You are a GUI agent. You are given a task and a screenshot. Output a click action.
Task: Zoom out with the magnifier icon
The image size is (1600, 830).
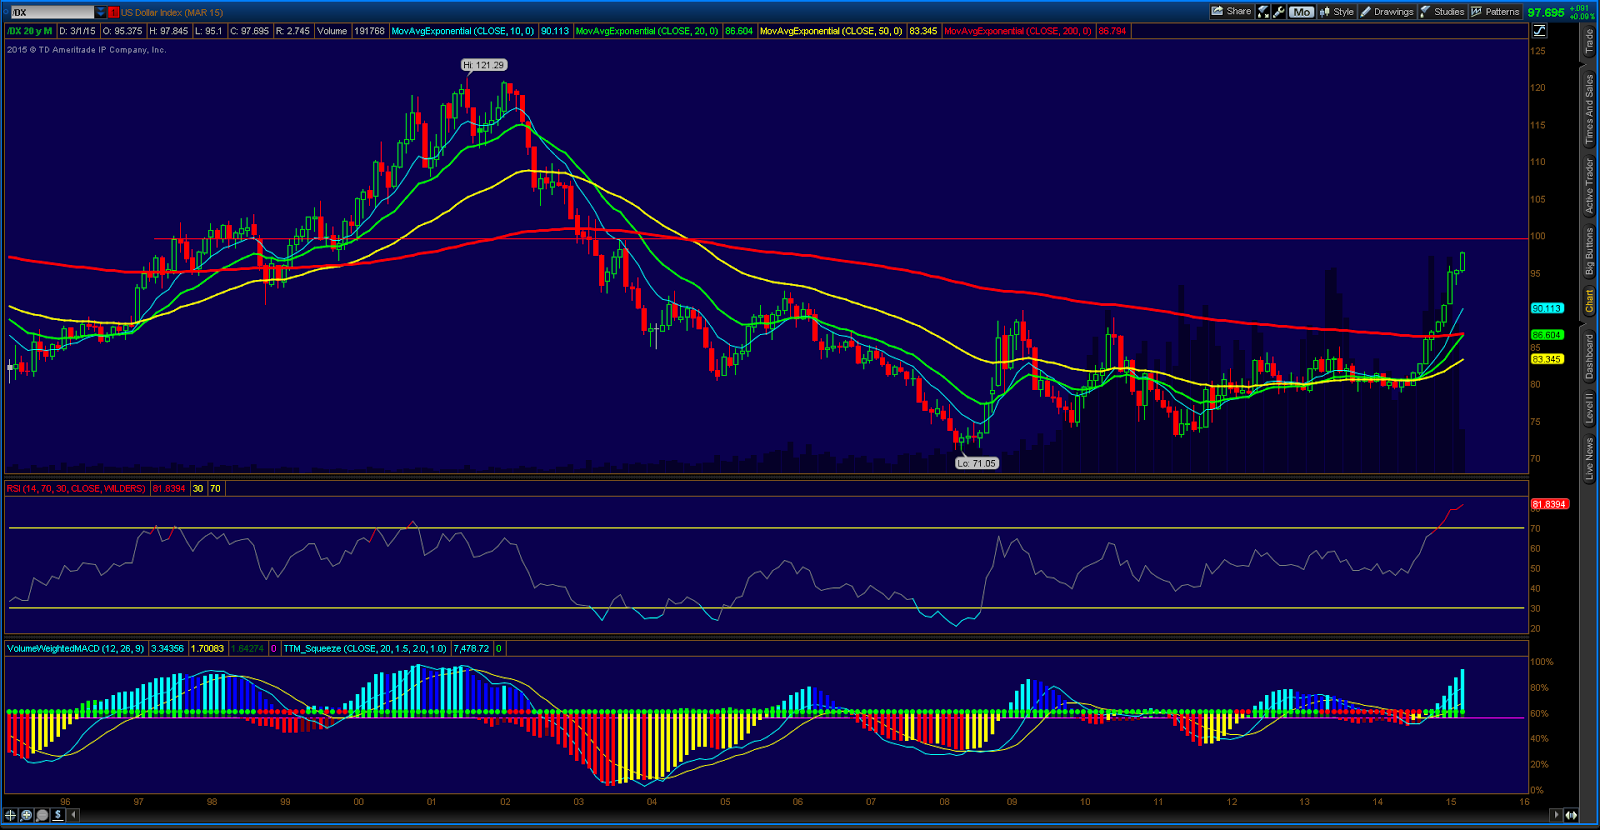click(42, 815)
